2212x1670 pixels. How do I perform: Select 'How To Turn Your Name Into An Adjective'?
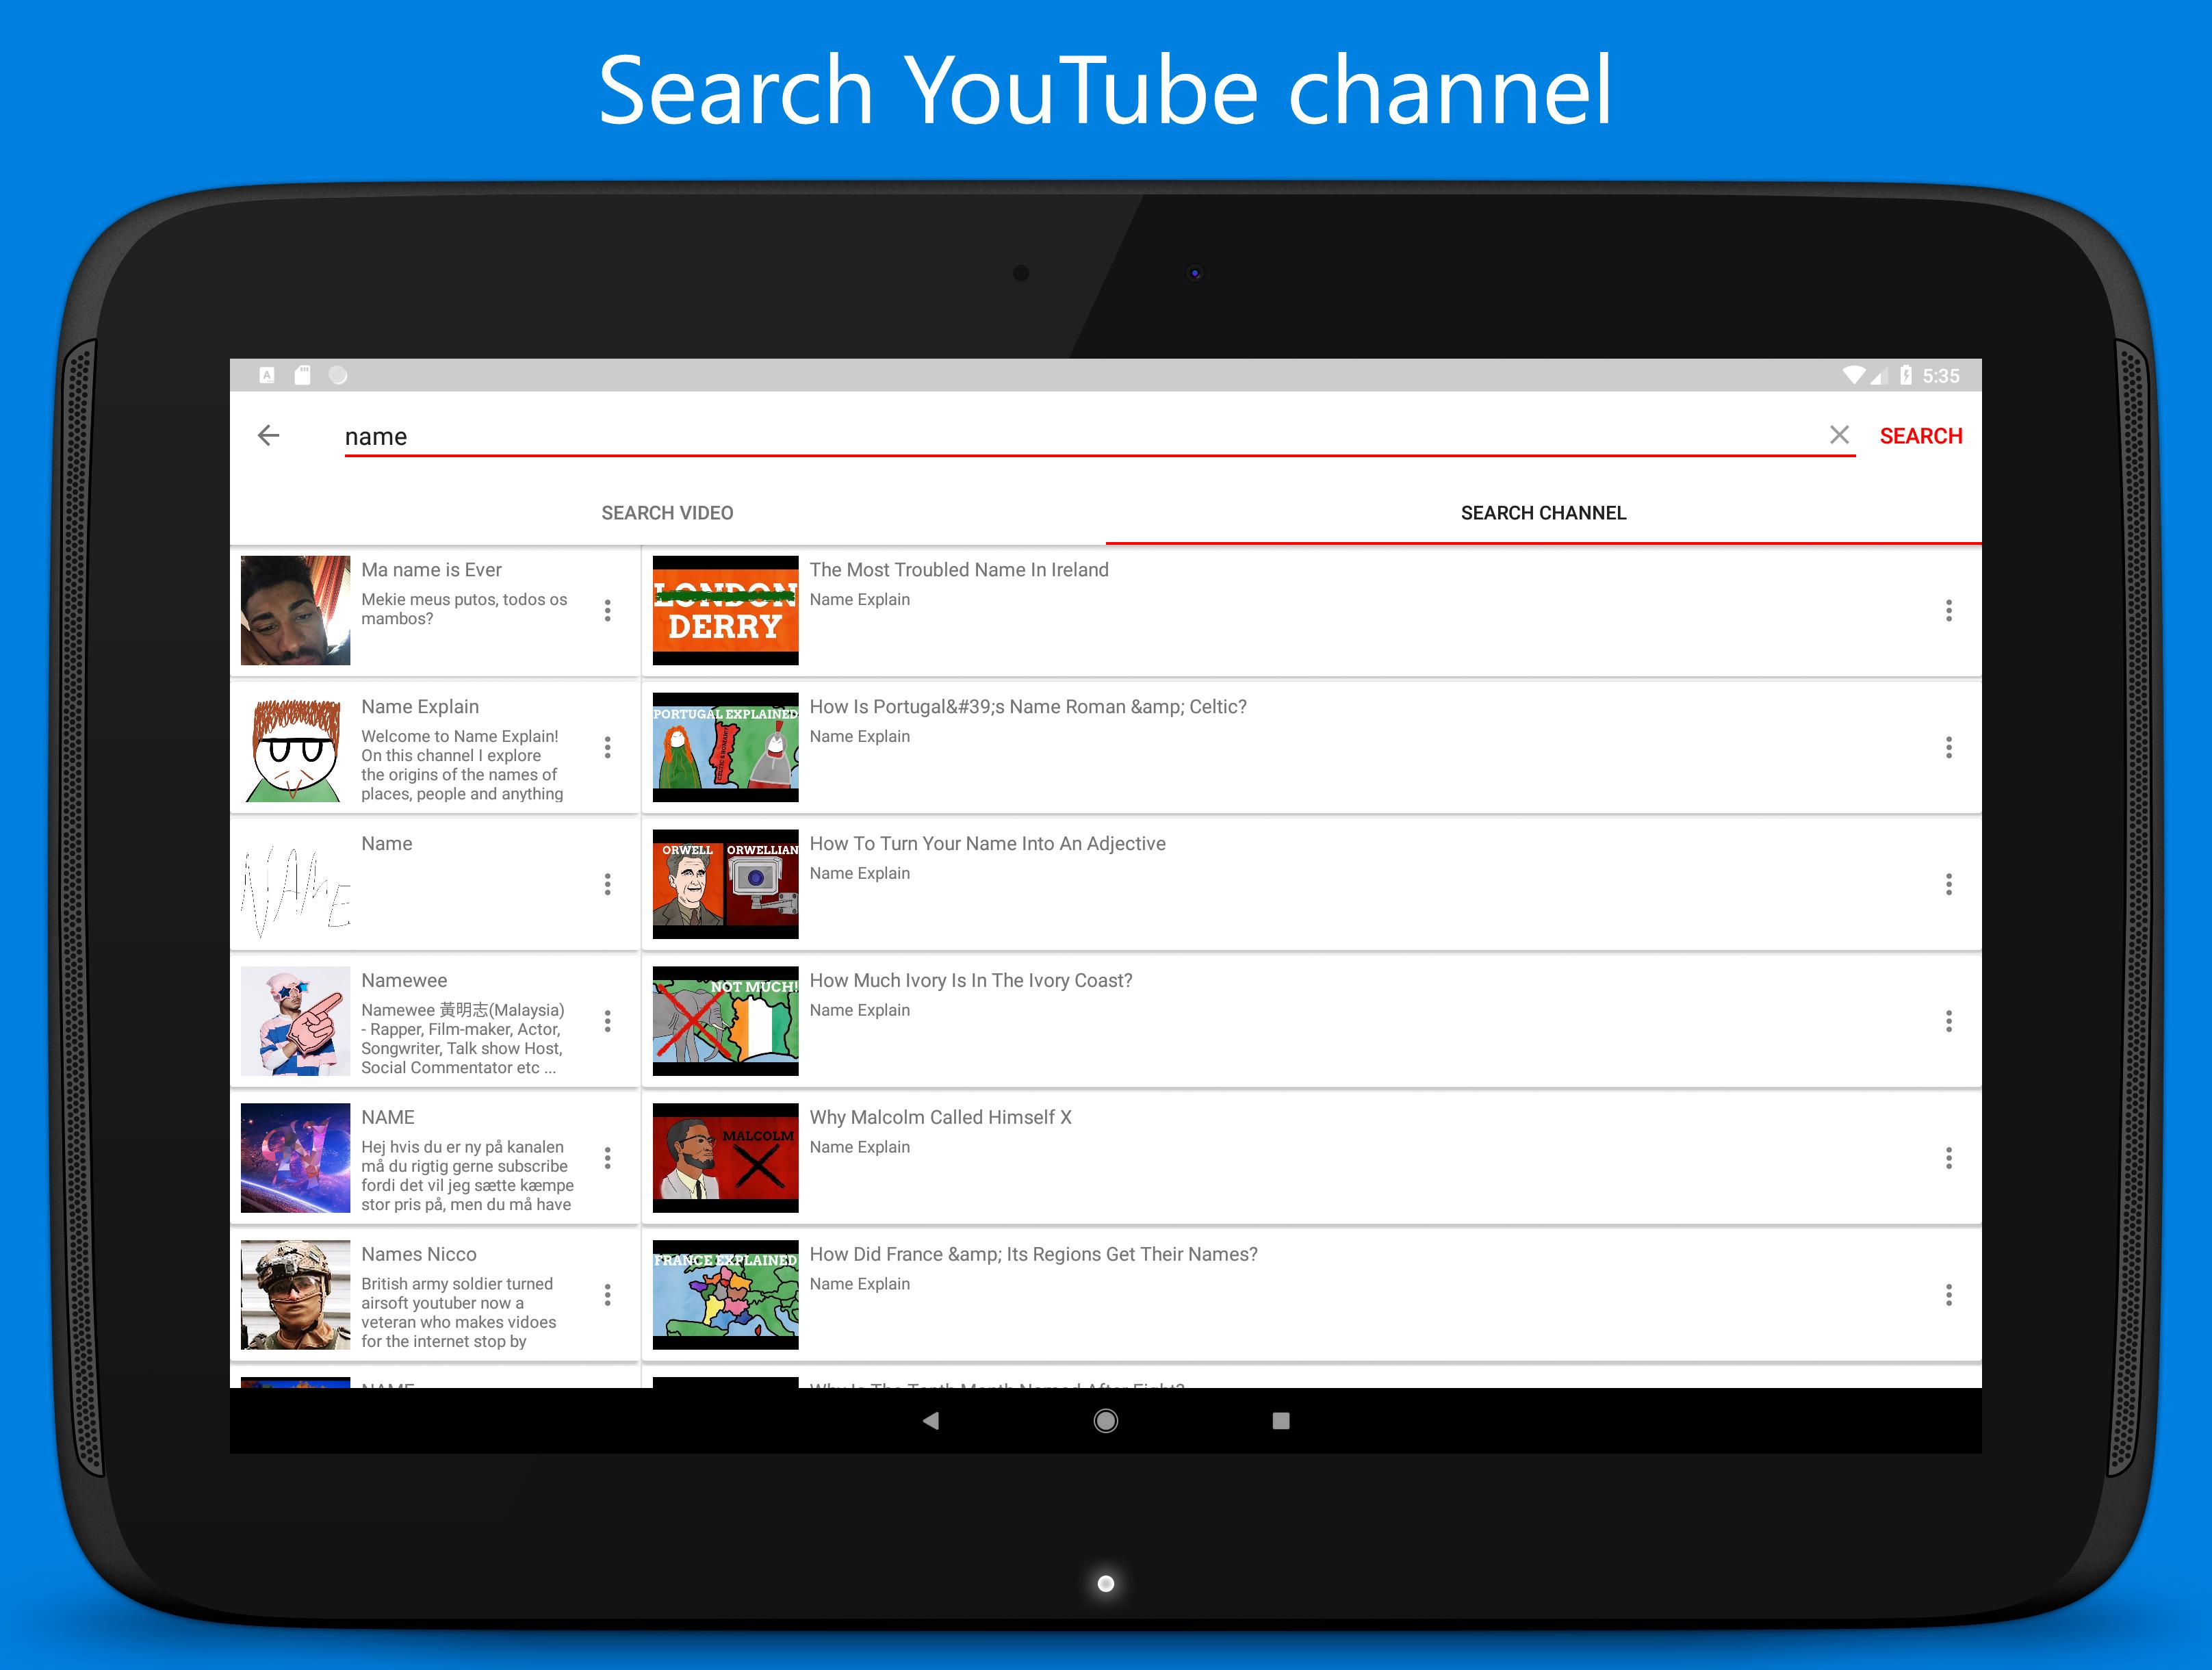click(987, 844)
